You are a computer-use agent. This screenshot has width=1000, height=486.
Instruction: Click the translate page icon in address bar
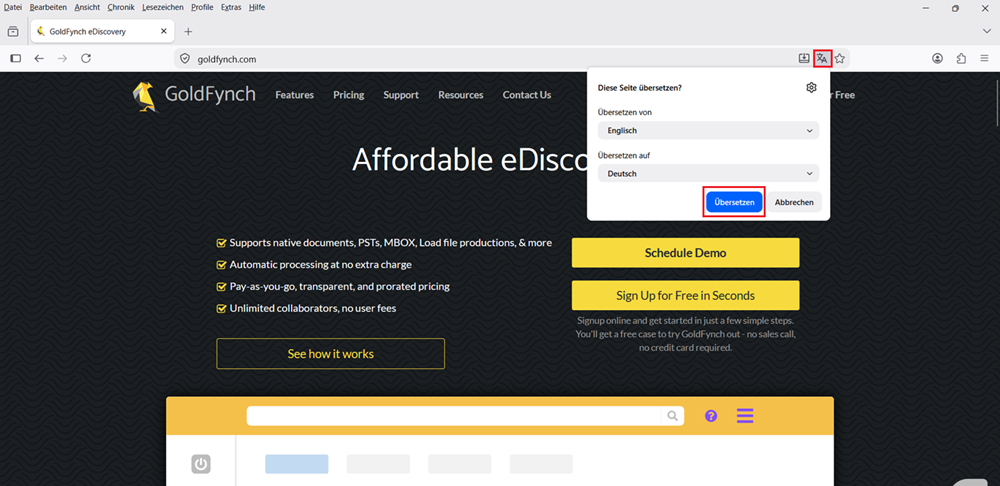pyautogui.click(x=822, y=59)
